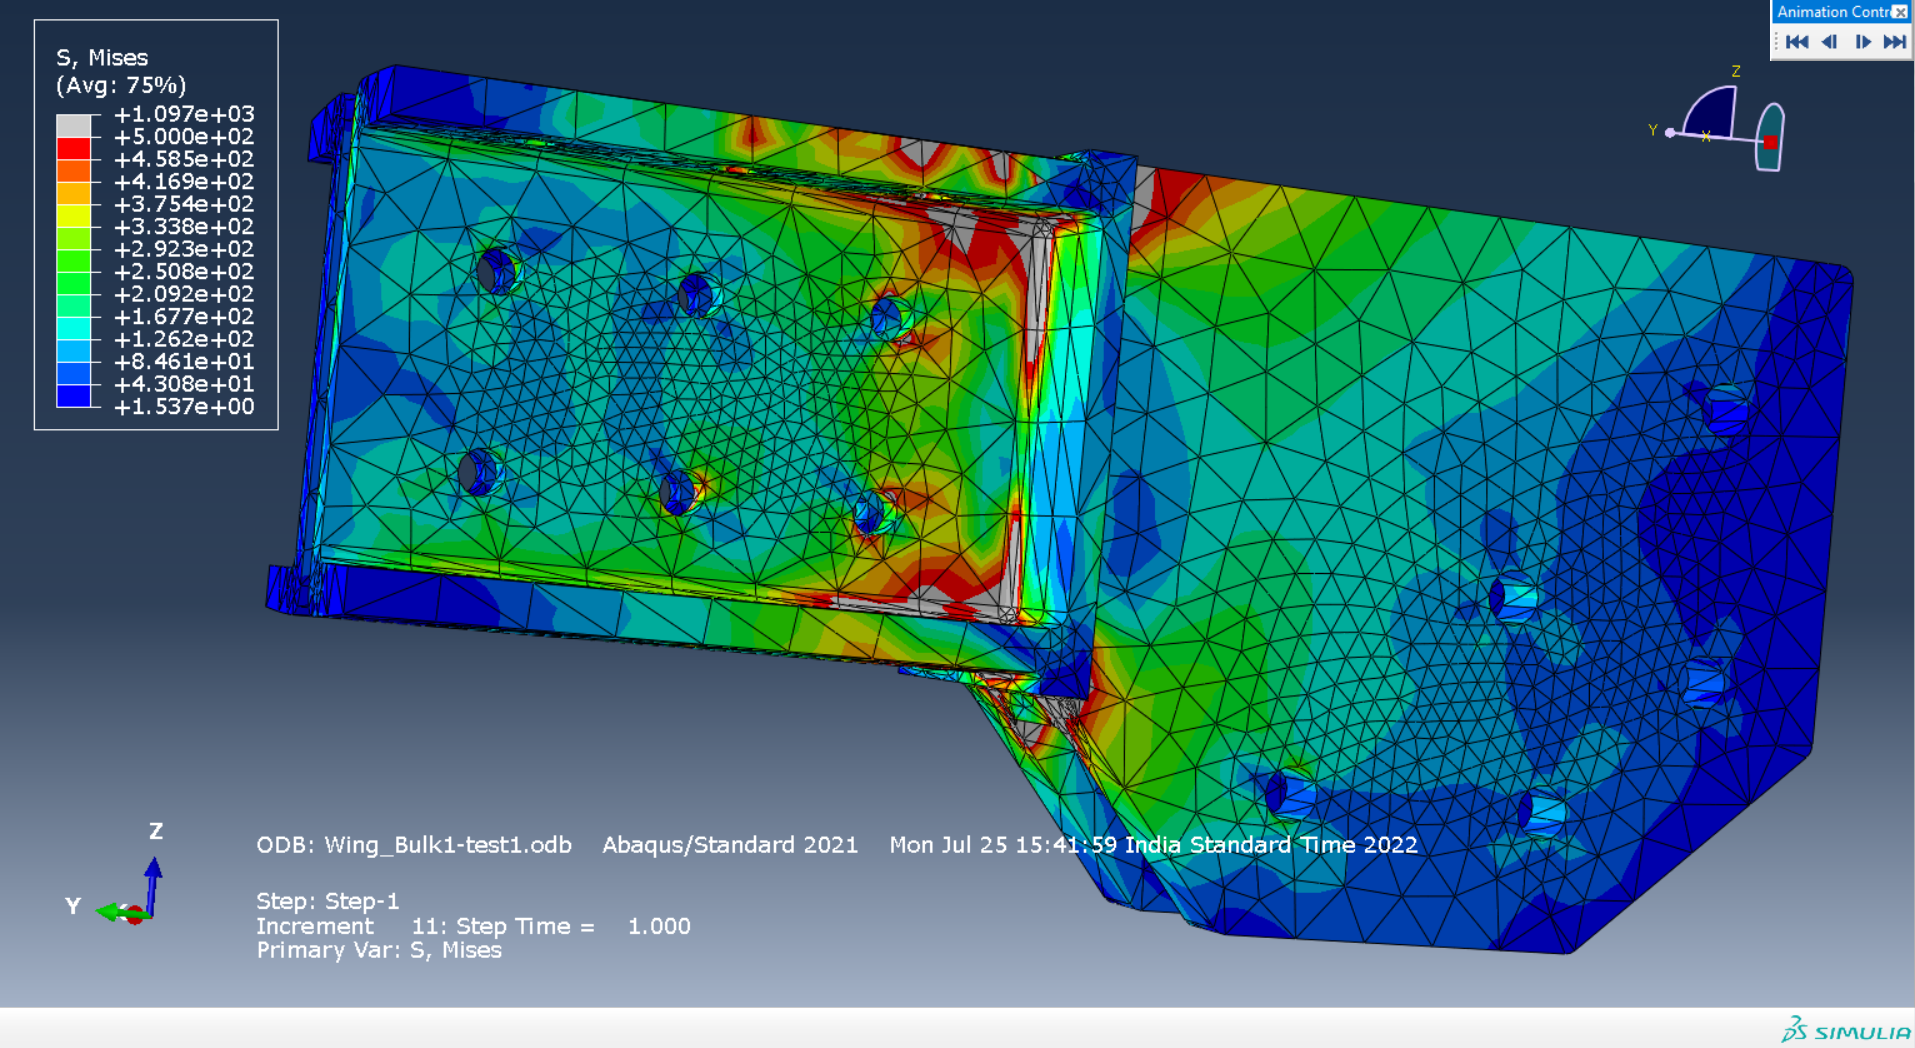The height and width of the screenshot is (1048, 1915).
Task: Click the Animation Controls title bar
Action: [x=1831, y=12]
